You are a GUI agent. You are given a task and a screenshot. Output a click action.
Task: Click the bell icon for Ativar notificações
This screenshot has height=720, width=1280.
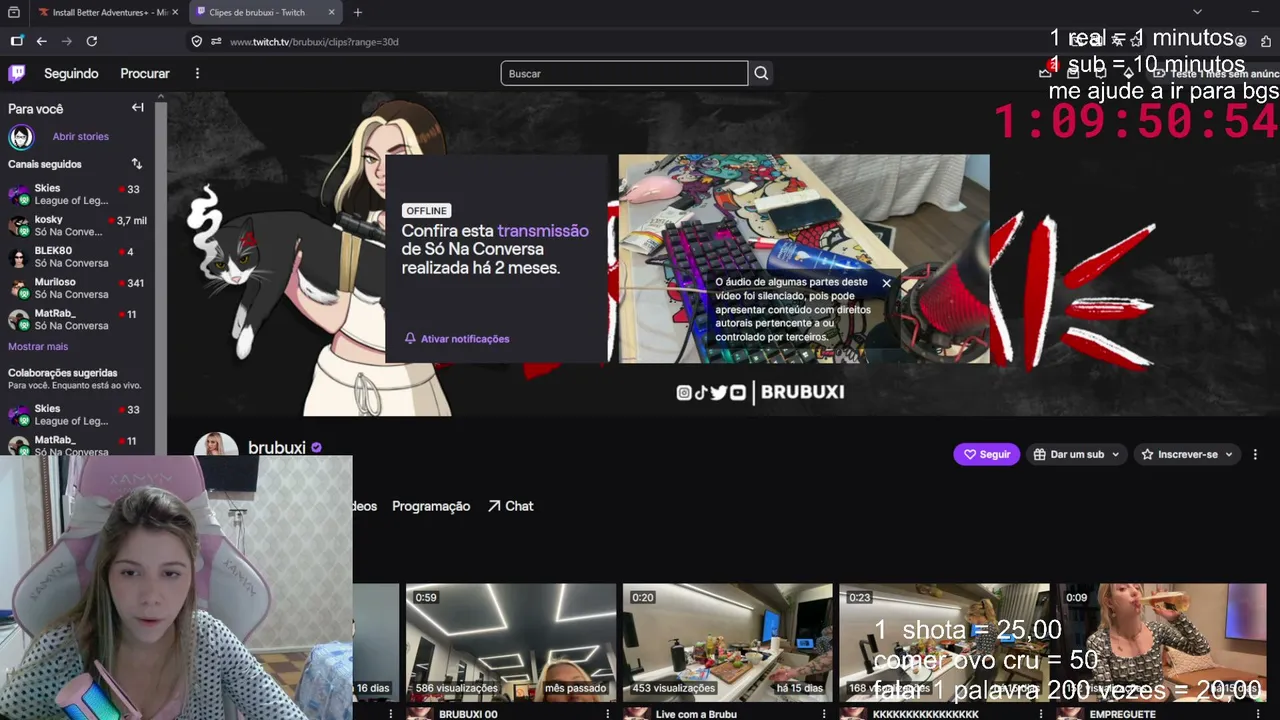point(410,339)
